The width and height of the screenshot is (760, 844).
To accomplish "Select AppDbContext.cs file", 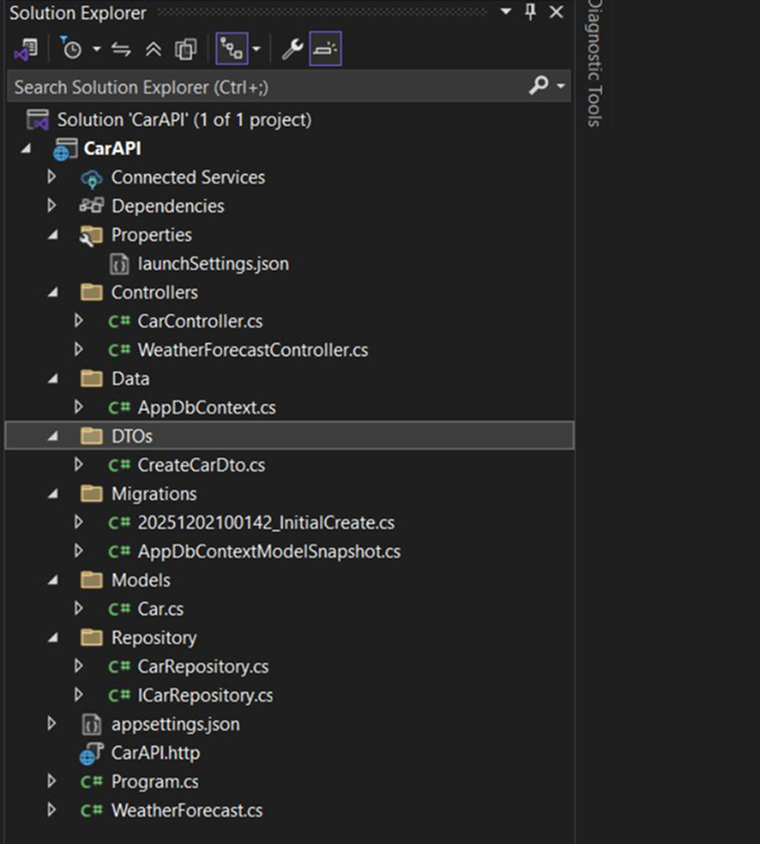I will point(207,407).
